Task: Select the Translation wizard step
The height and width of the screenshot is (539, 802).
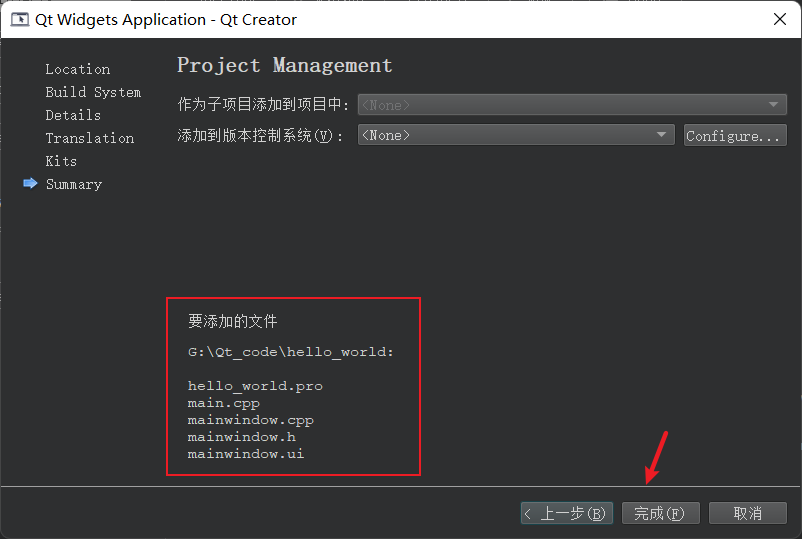Action: click(90, 138)
